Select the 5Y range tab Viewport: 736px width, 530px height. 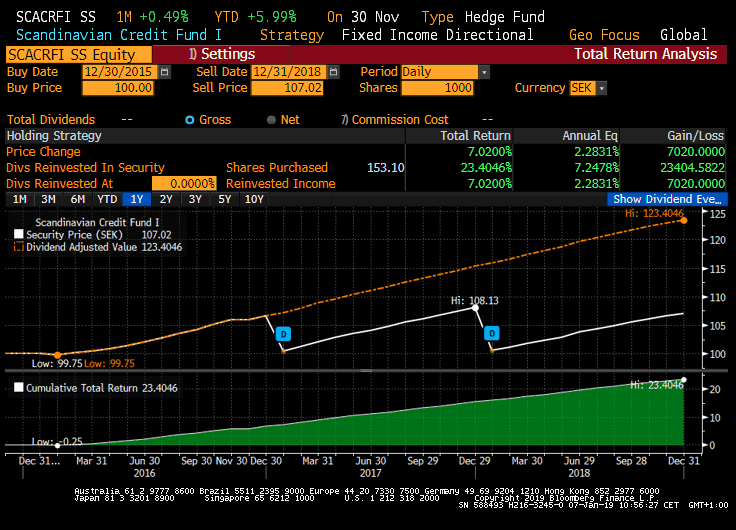click(x=224, y=199)
